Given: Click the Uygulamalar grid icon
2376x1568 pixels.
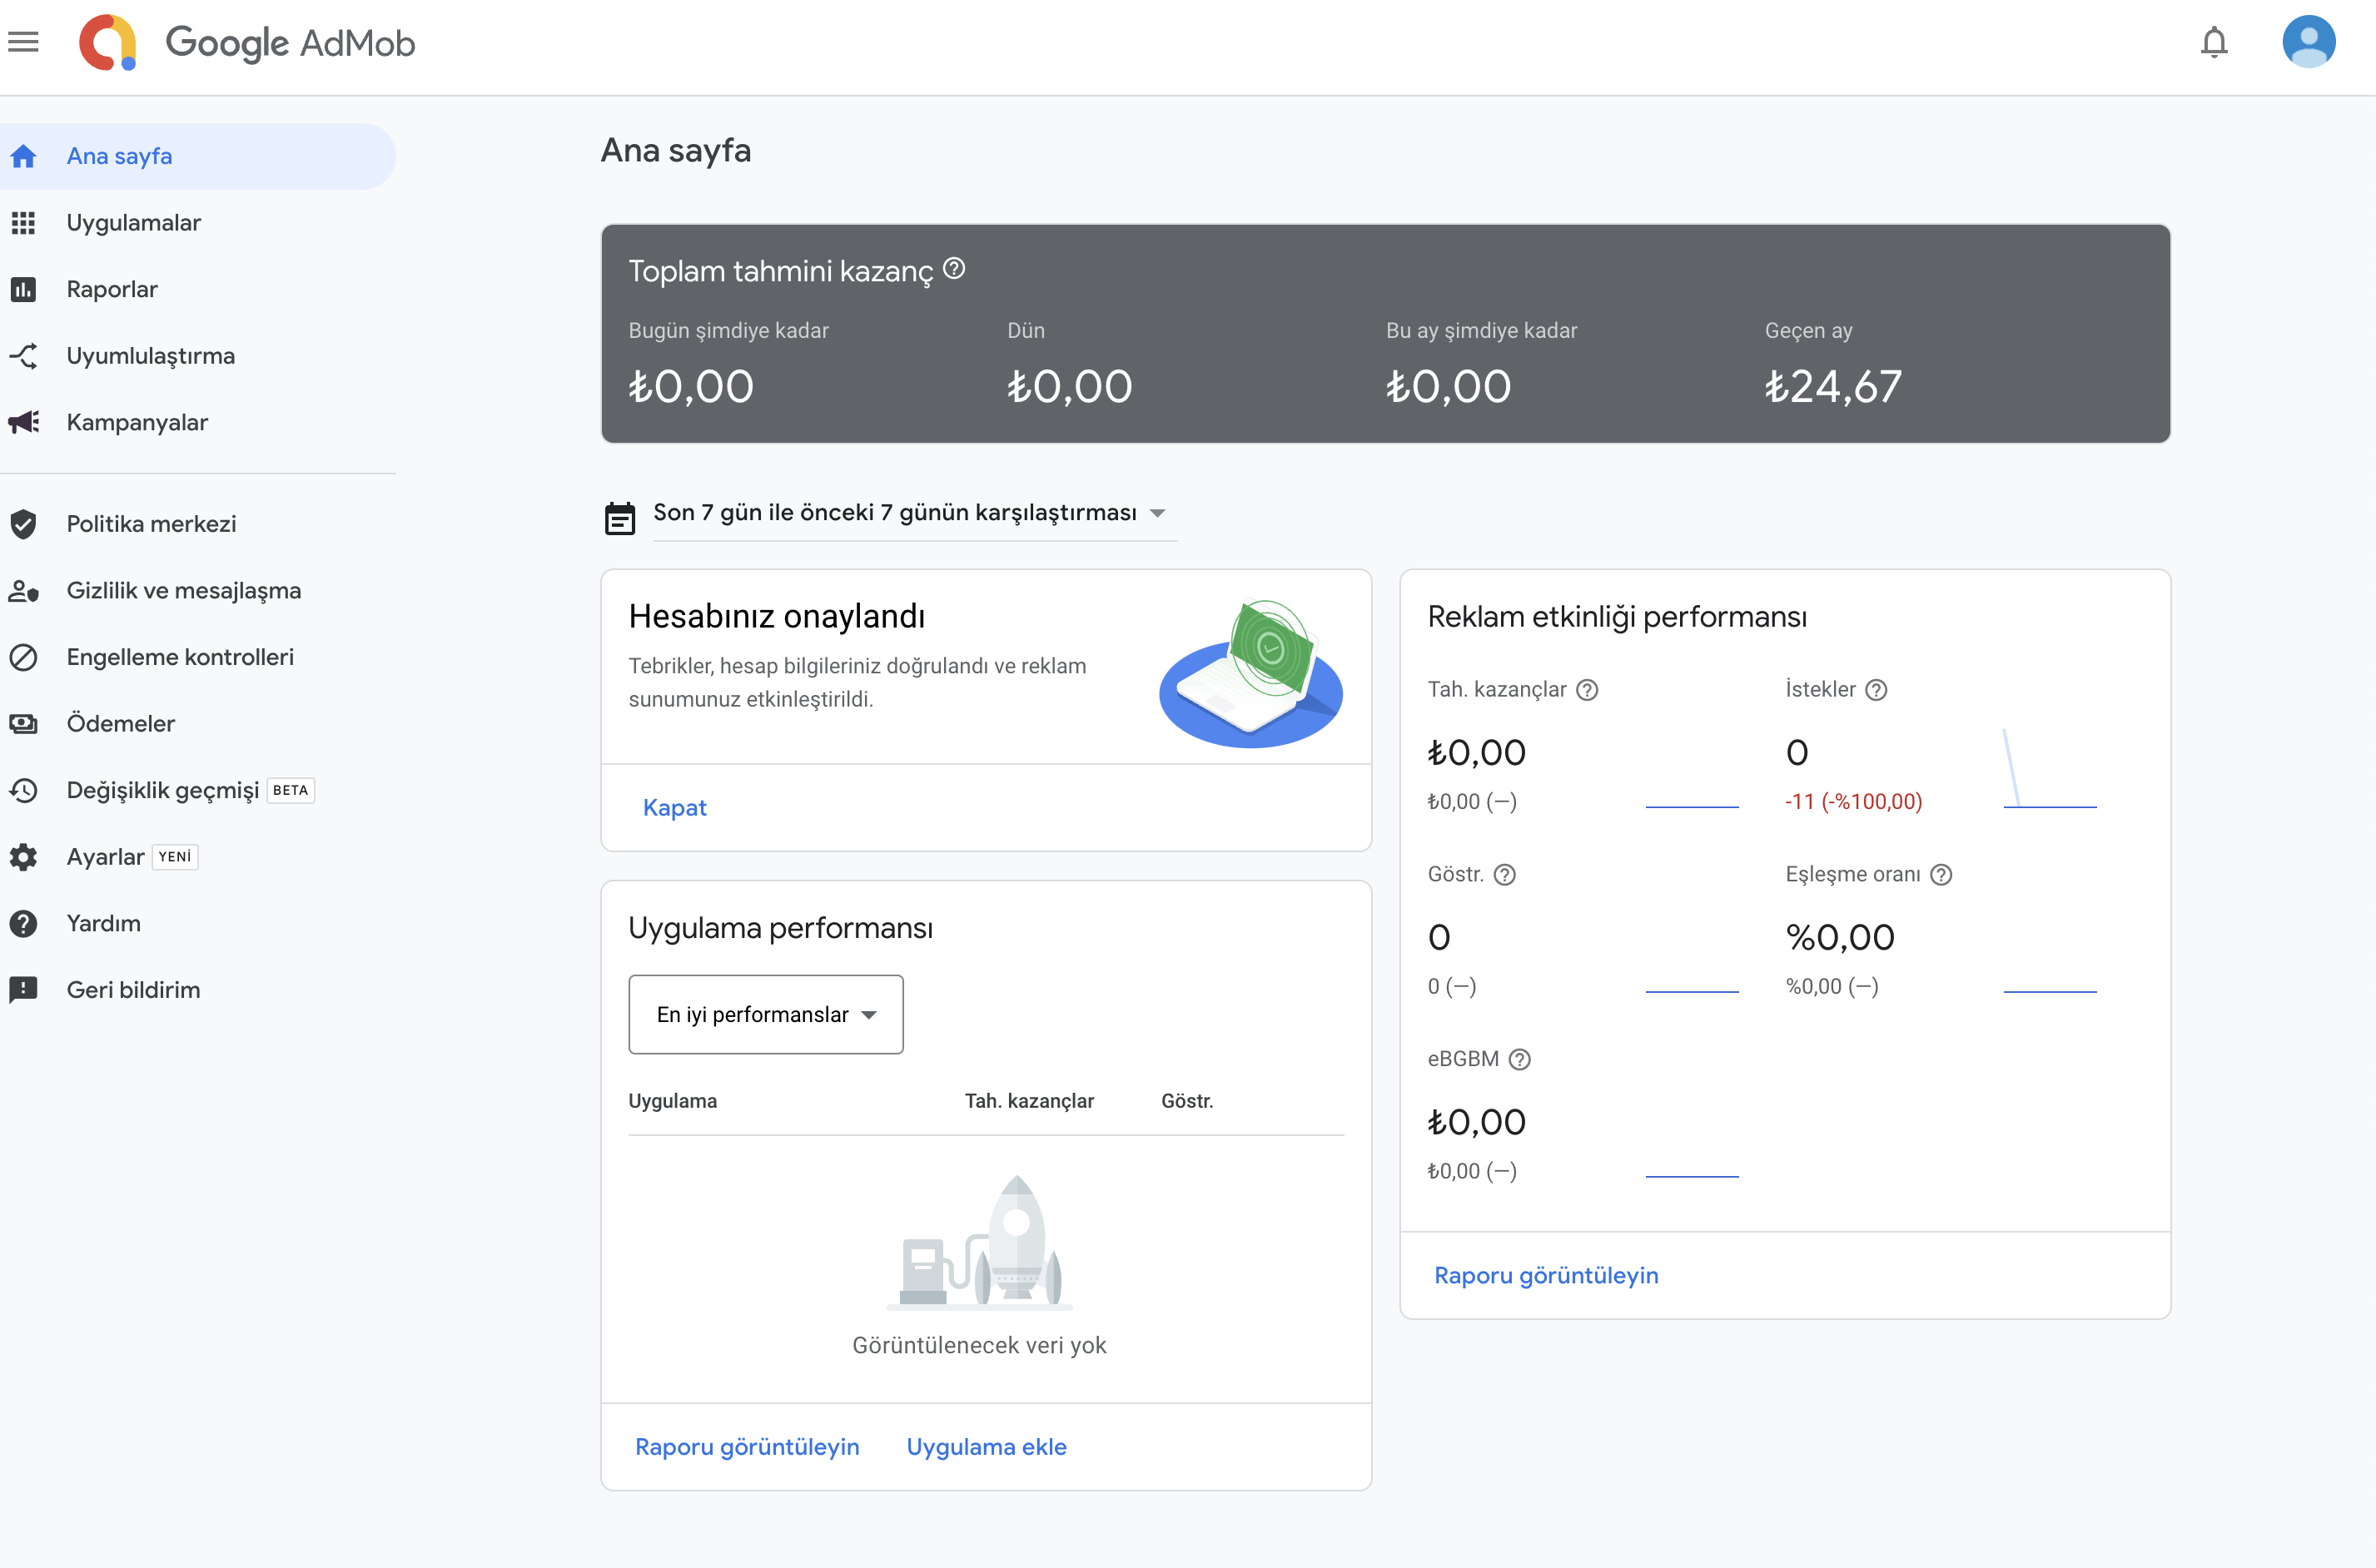Looking at the screenshot, I should [x=24, y=223].
